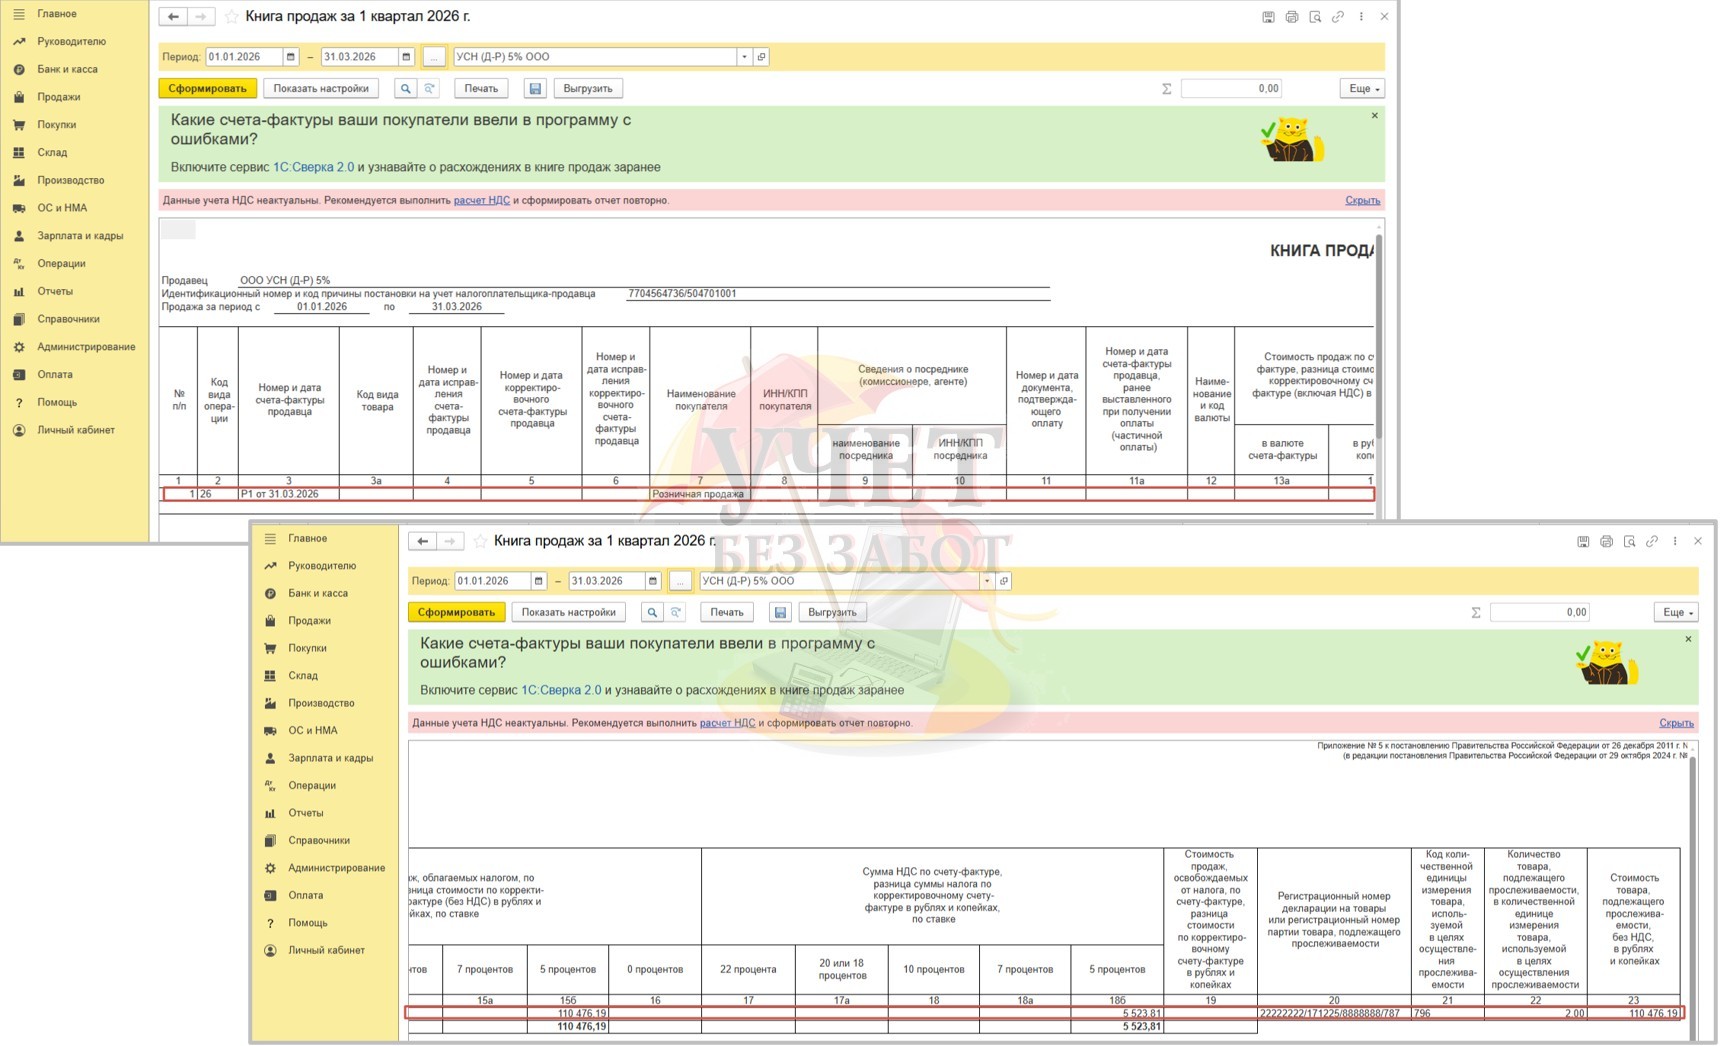Star the Книга продаж report in the lower window
Viewport: 1721px width, 1046px height.
coord(481,541)
